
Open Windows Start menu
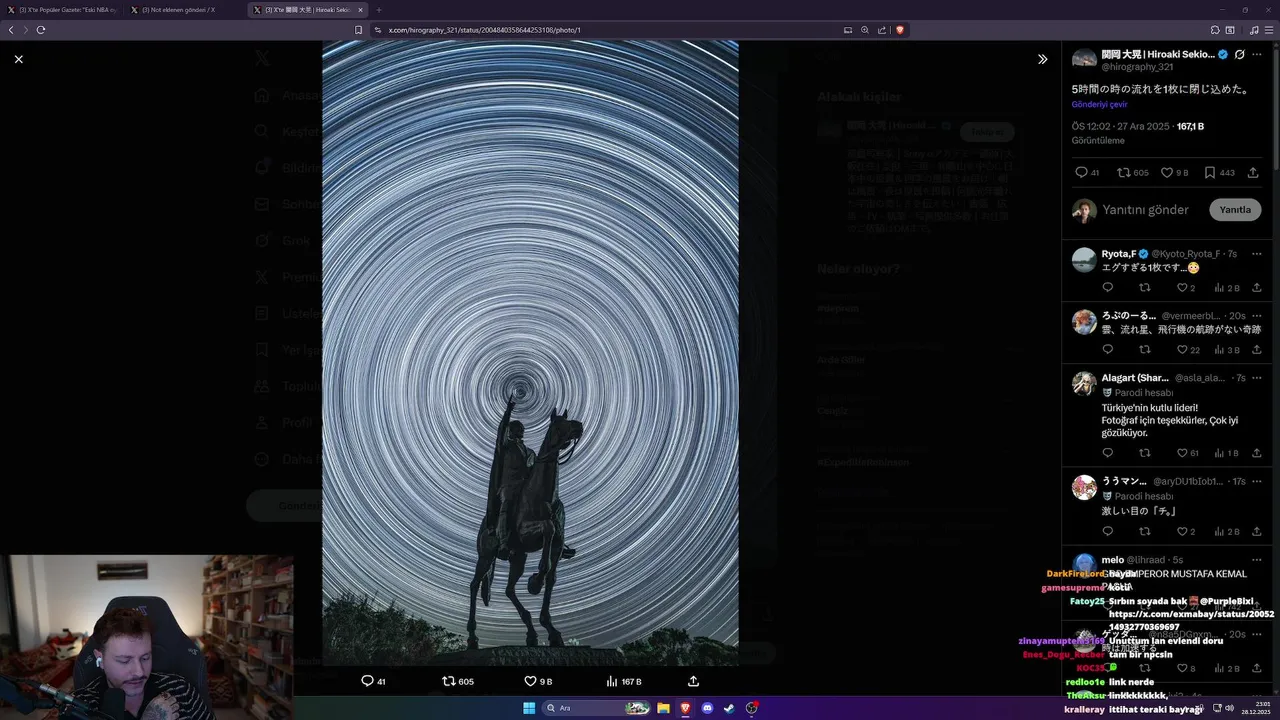click(529, 708)
